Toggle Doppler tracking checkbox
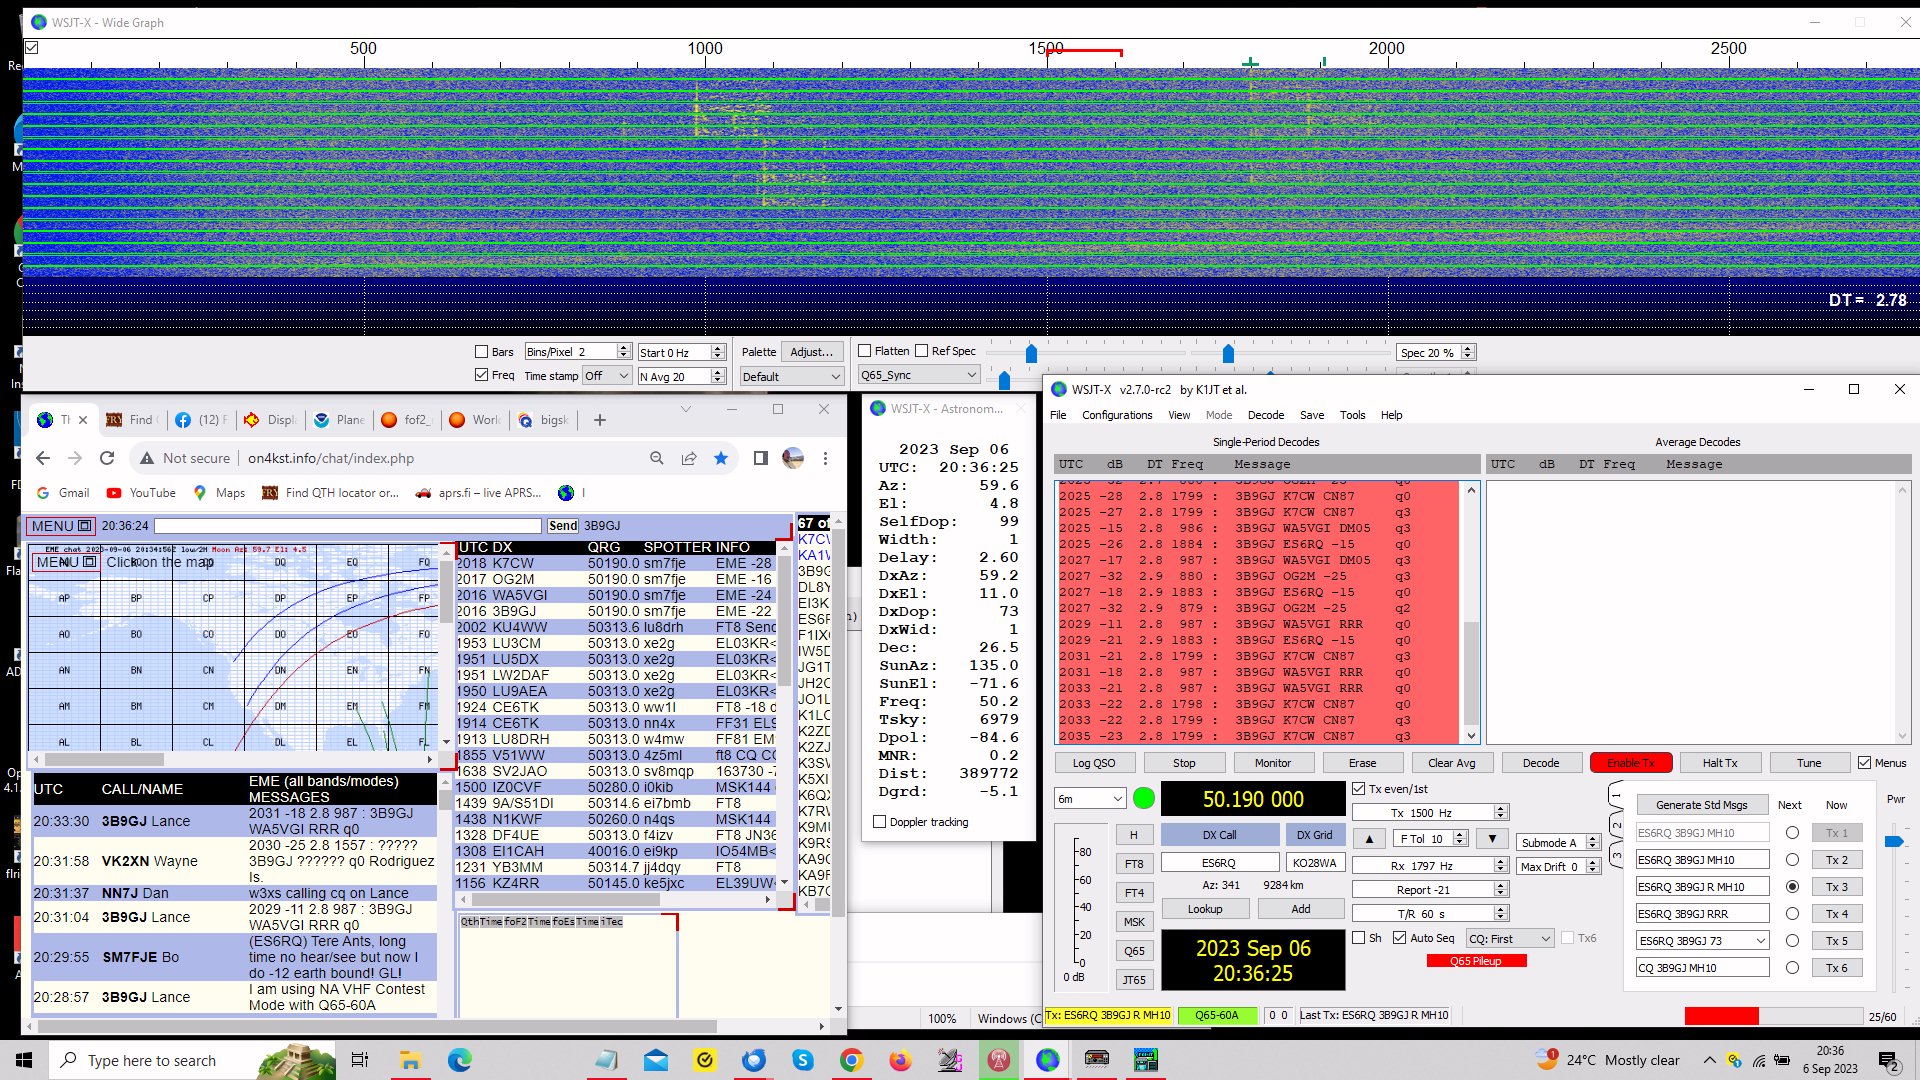 [x=880, y=822]
